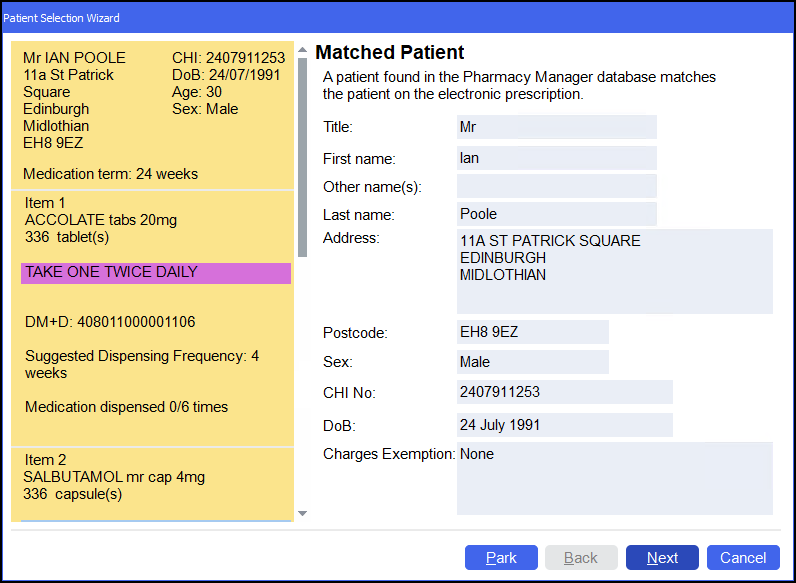Select the First name field
Image resolution: width=796 pixels, height=583 pixels.
556,158
